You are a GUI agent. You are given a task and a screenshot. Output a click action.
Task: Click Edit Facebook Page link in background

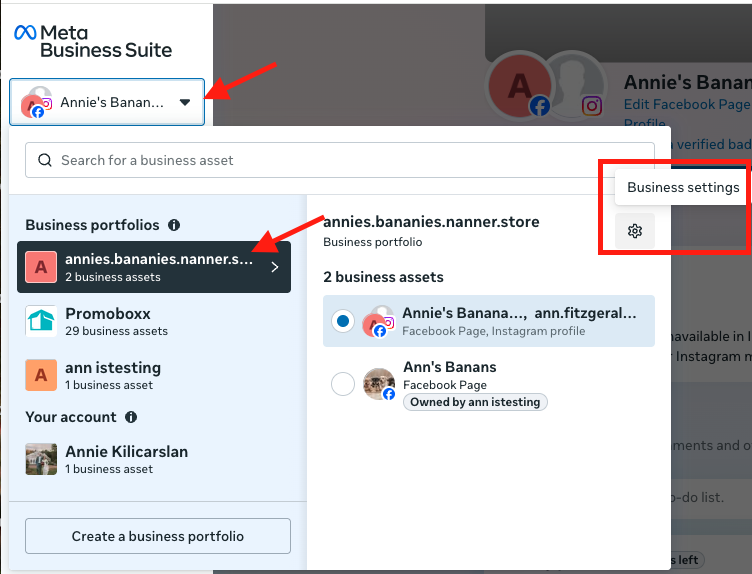point(687,105)
